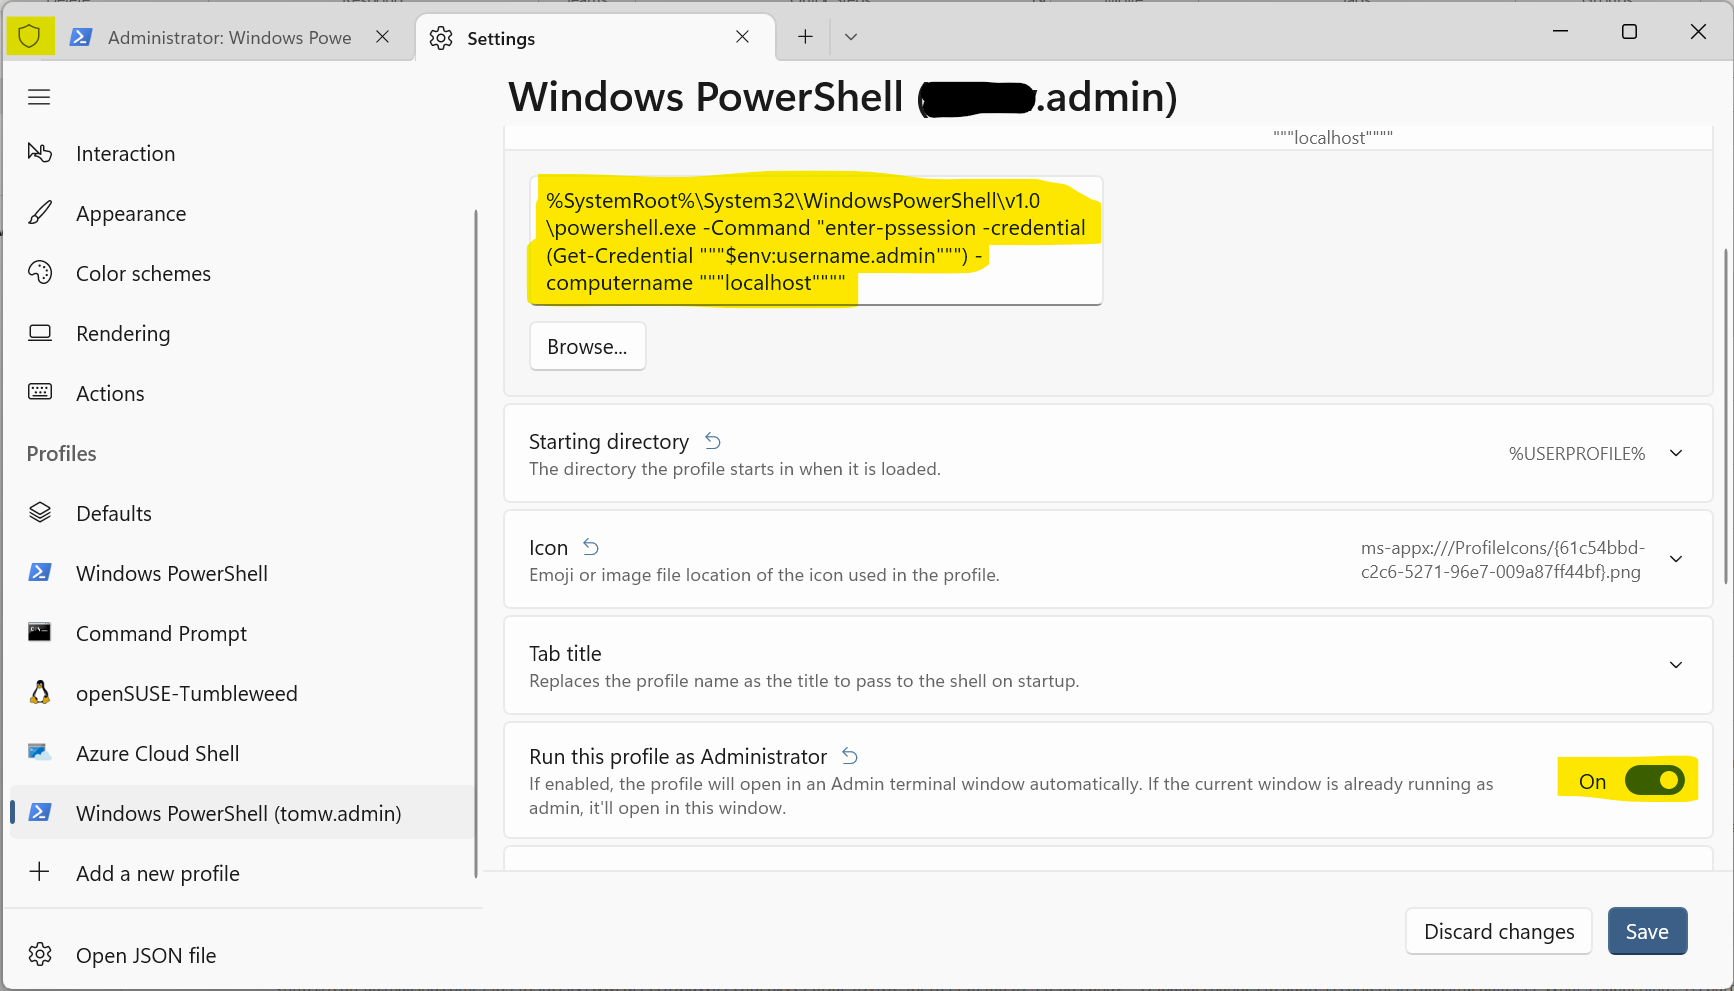Open Appearance settings via brush icon
This screenshot has width=1734, height=991.
click(131, 213)
